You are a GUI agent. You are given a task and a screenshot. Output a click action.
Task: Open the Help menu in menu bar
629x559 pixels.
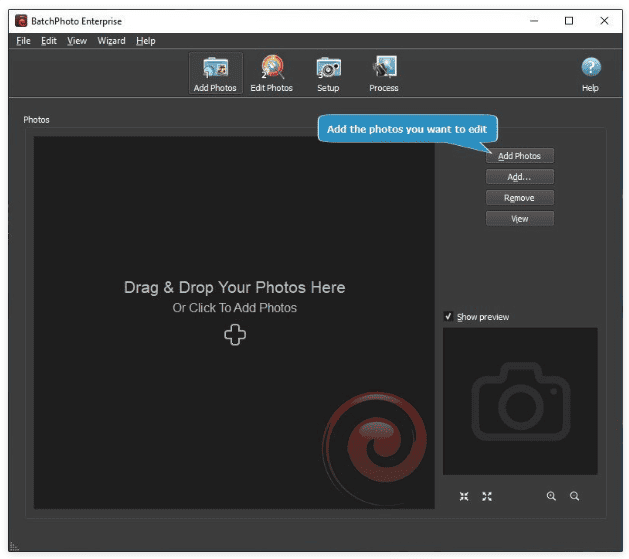[x=146, y=41]
